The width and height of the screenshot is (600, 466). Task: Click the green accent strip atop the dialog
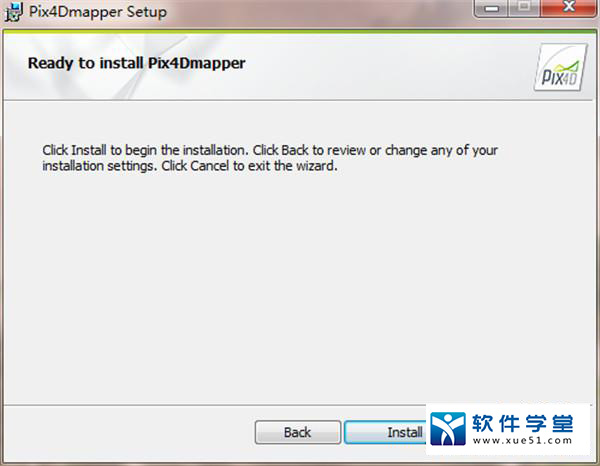(300, 31)
